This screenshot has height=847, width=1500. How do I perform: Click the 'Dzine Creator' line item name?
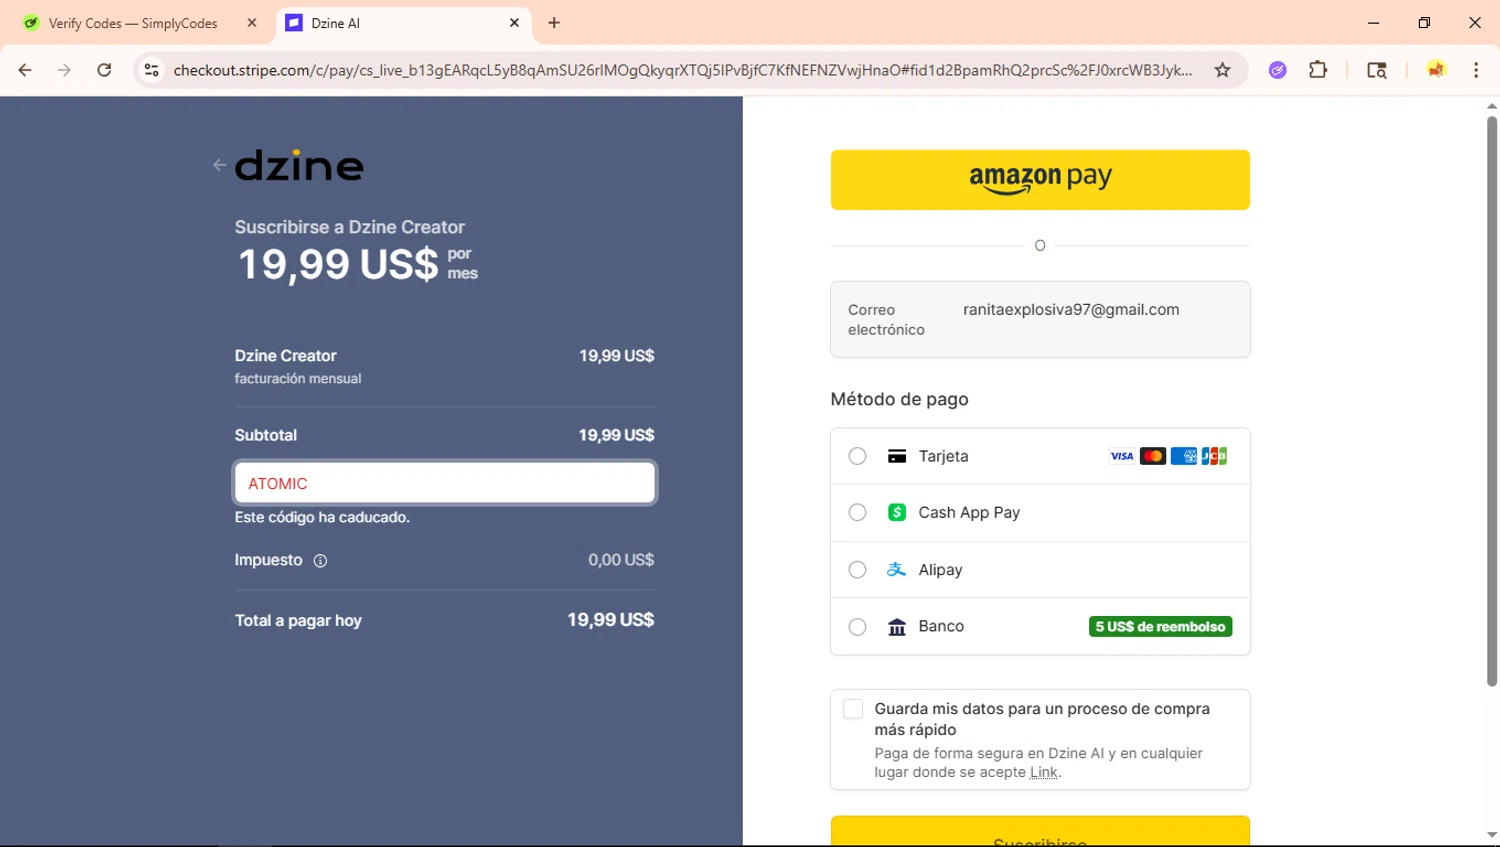285,356
